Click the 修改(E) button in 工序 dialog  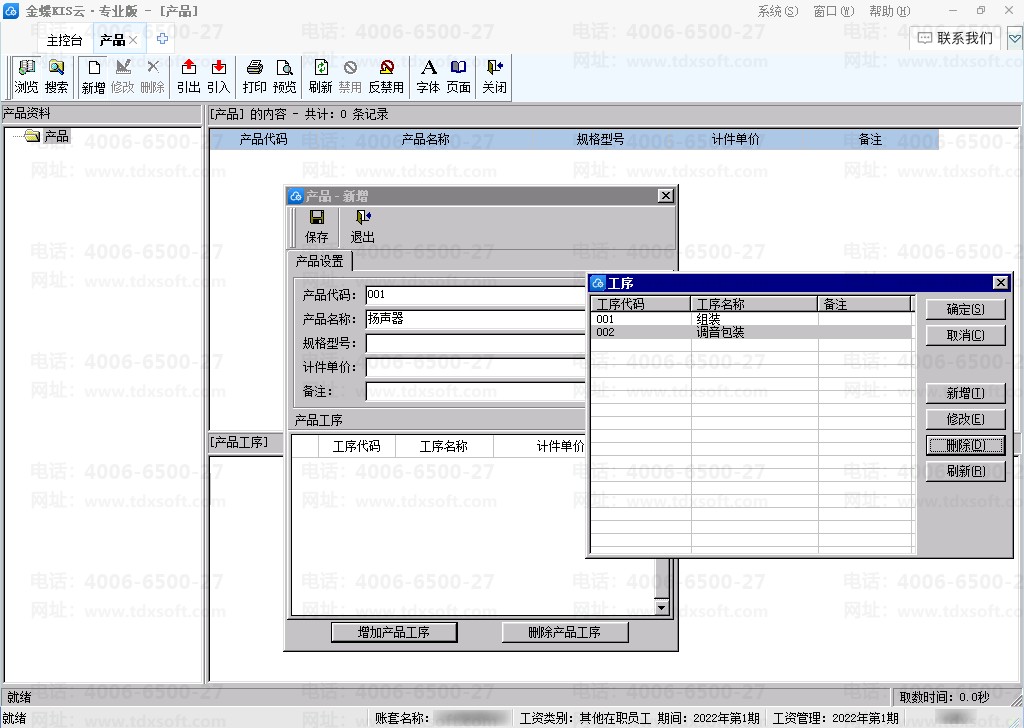(965, 419)
